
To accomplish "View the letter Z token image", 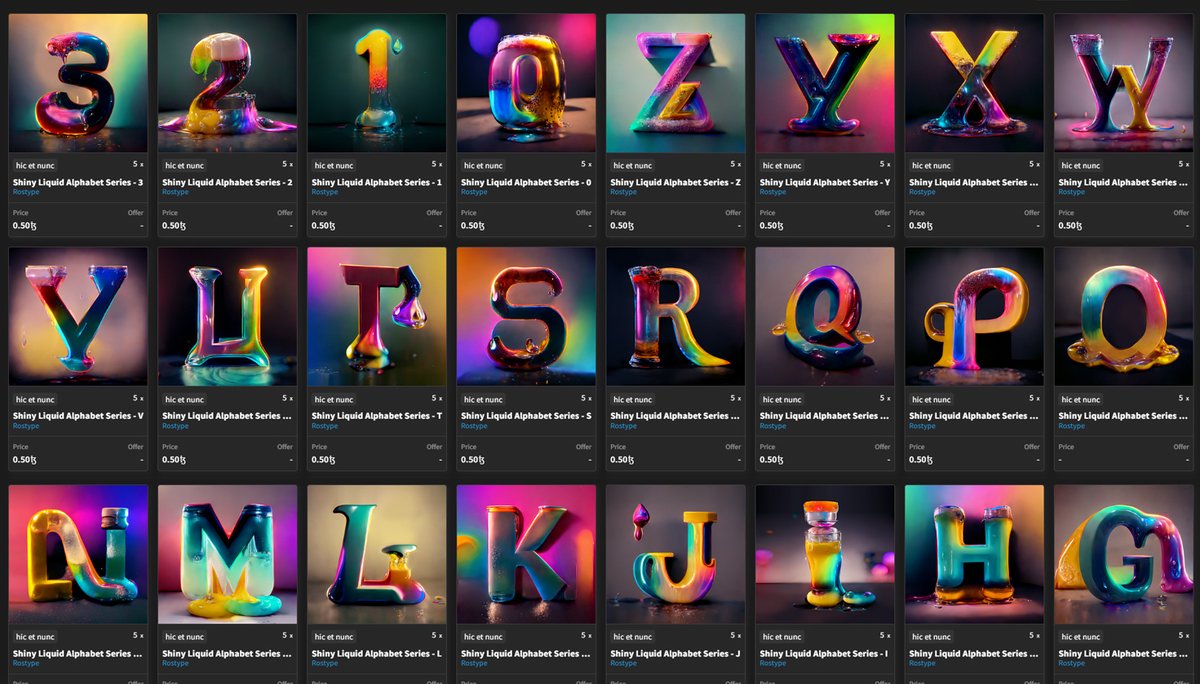I will pyautogui.click(x=674, y=80).
